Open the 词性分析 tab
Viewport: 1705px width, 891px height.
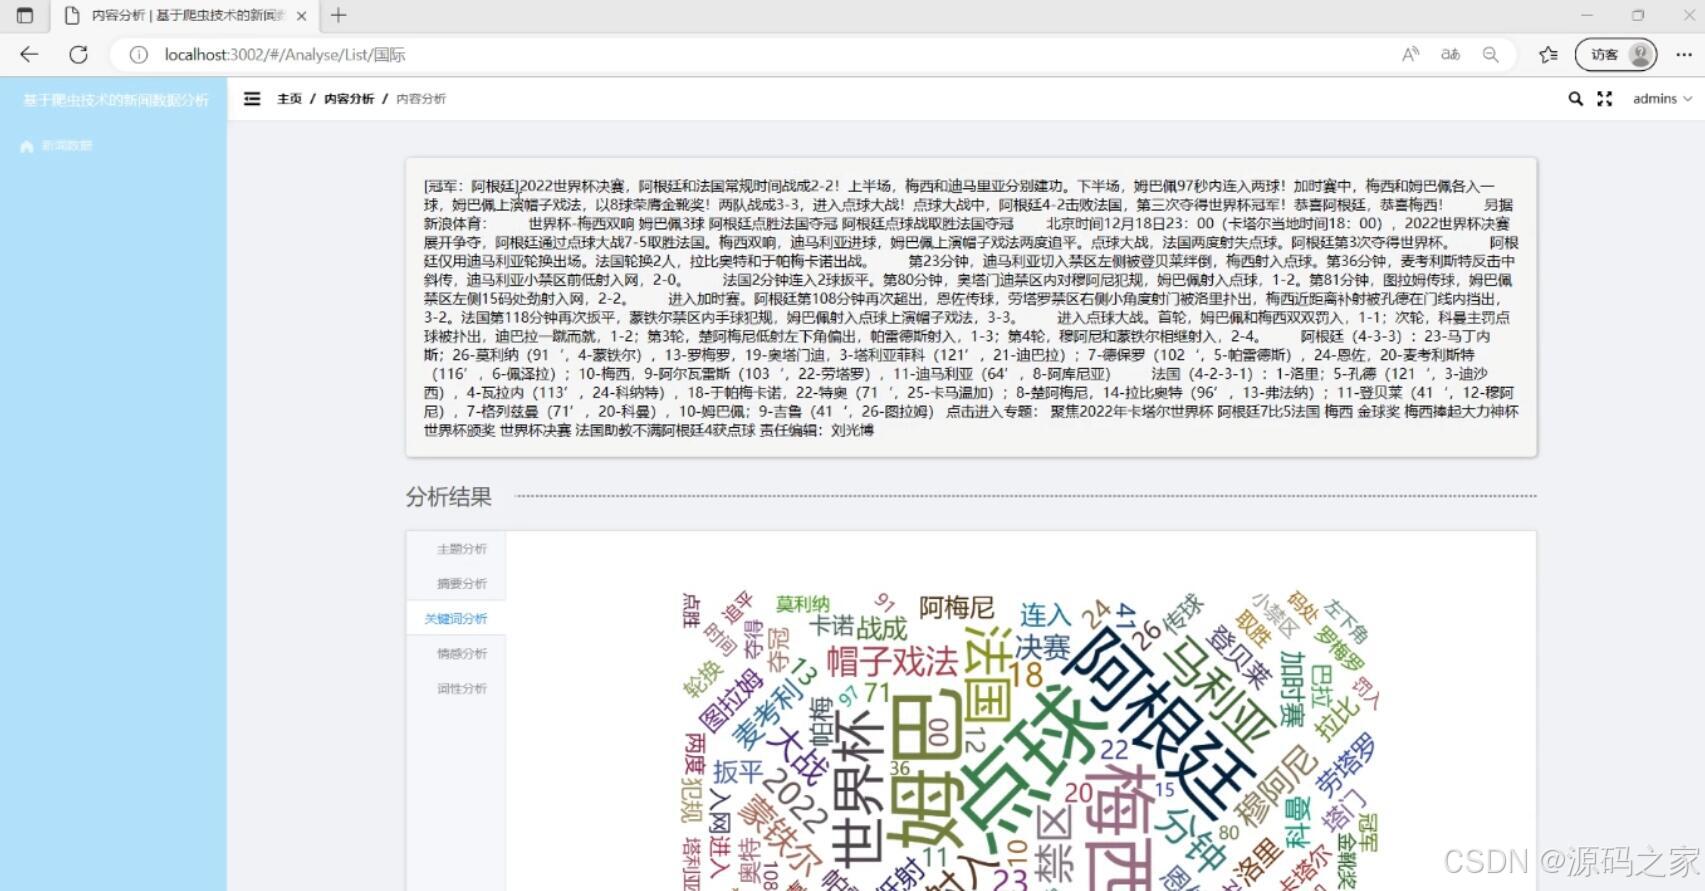[461, 689]
